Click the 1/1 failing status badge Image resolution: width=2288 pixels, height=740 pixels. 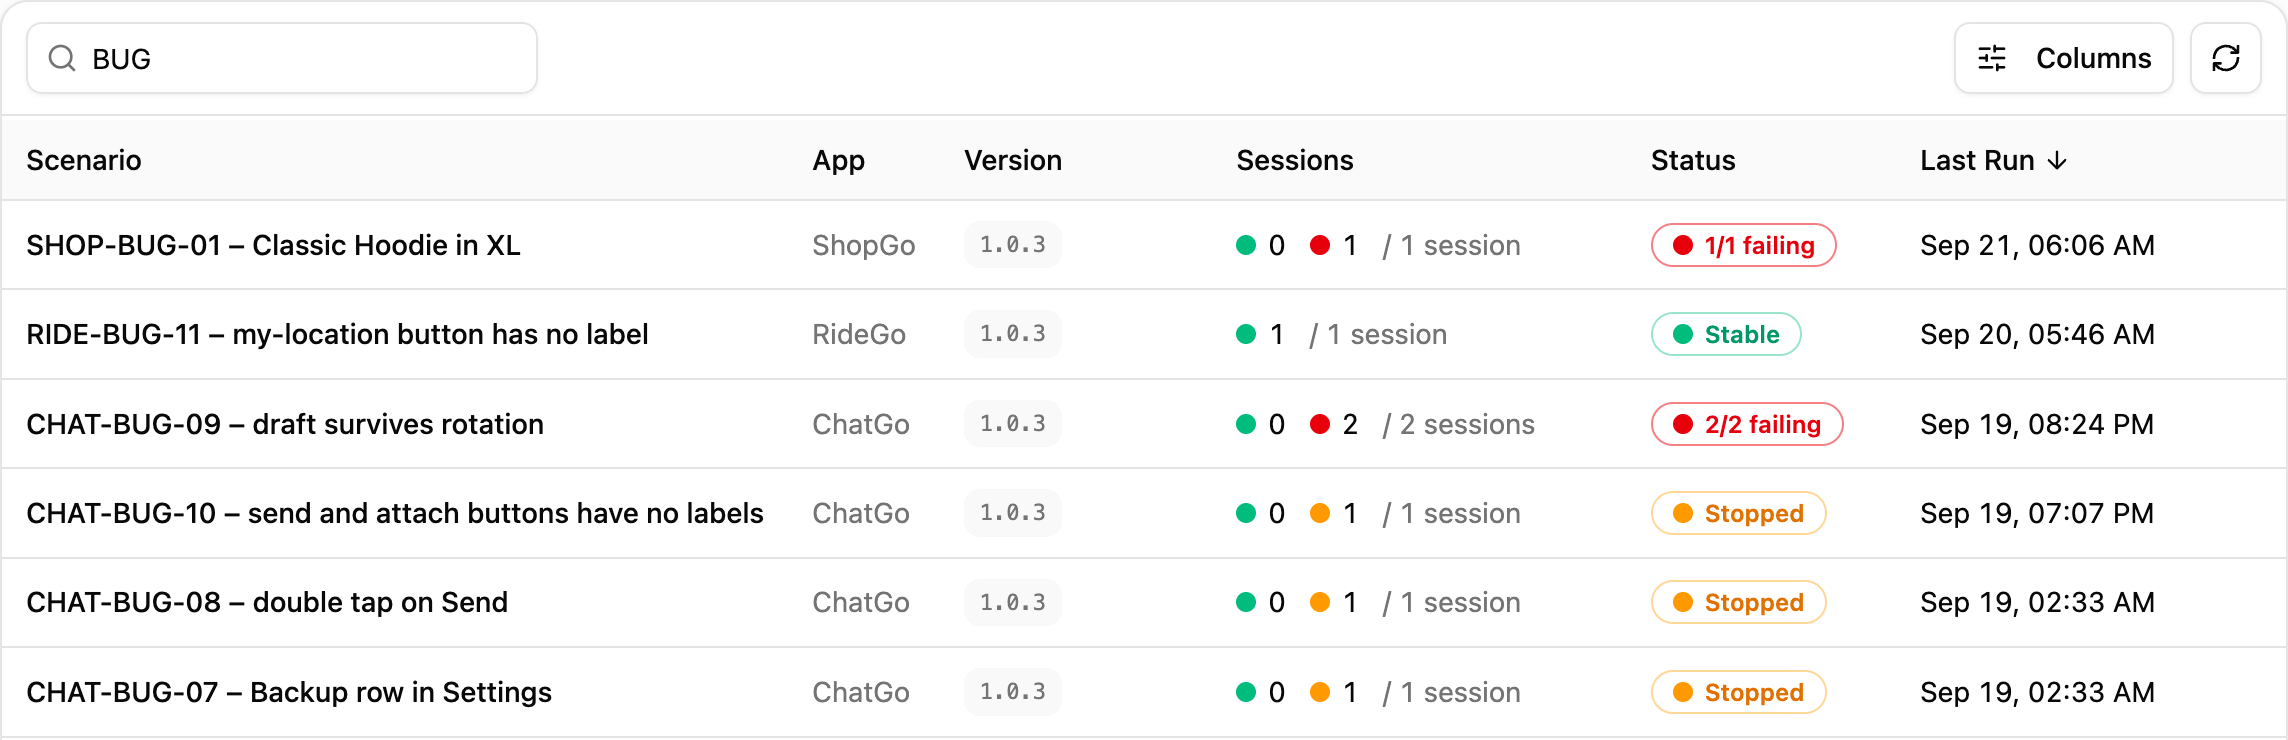coord(1743,245)
